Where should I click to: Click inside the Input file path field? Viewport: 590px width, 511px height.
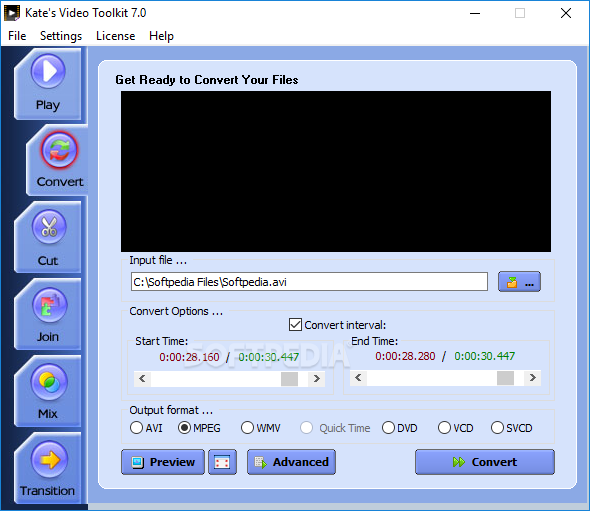pos(309,282)
